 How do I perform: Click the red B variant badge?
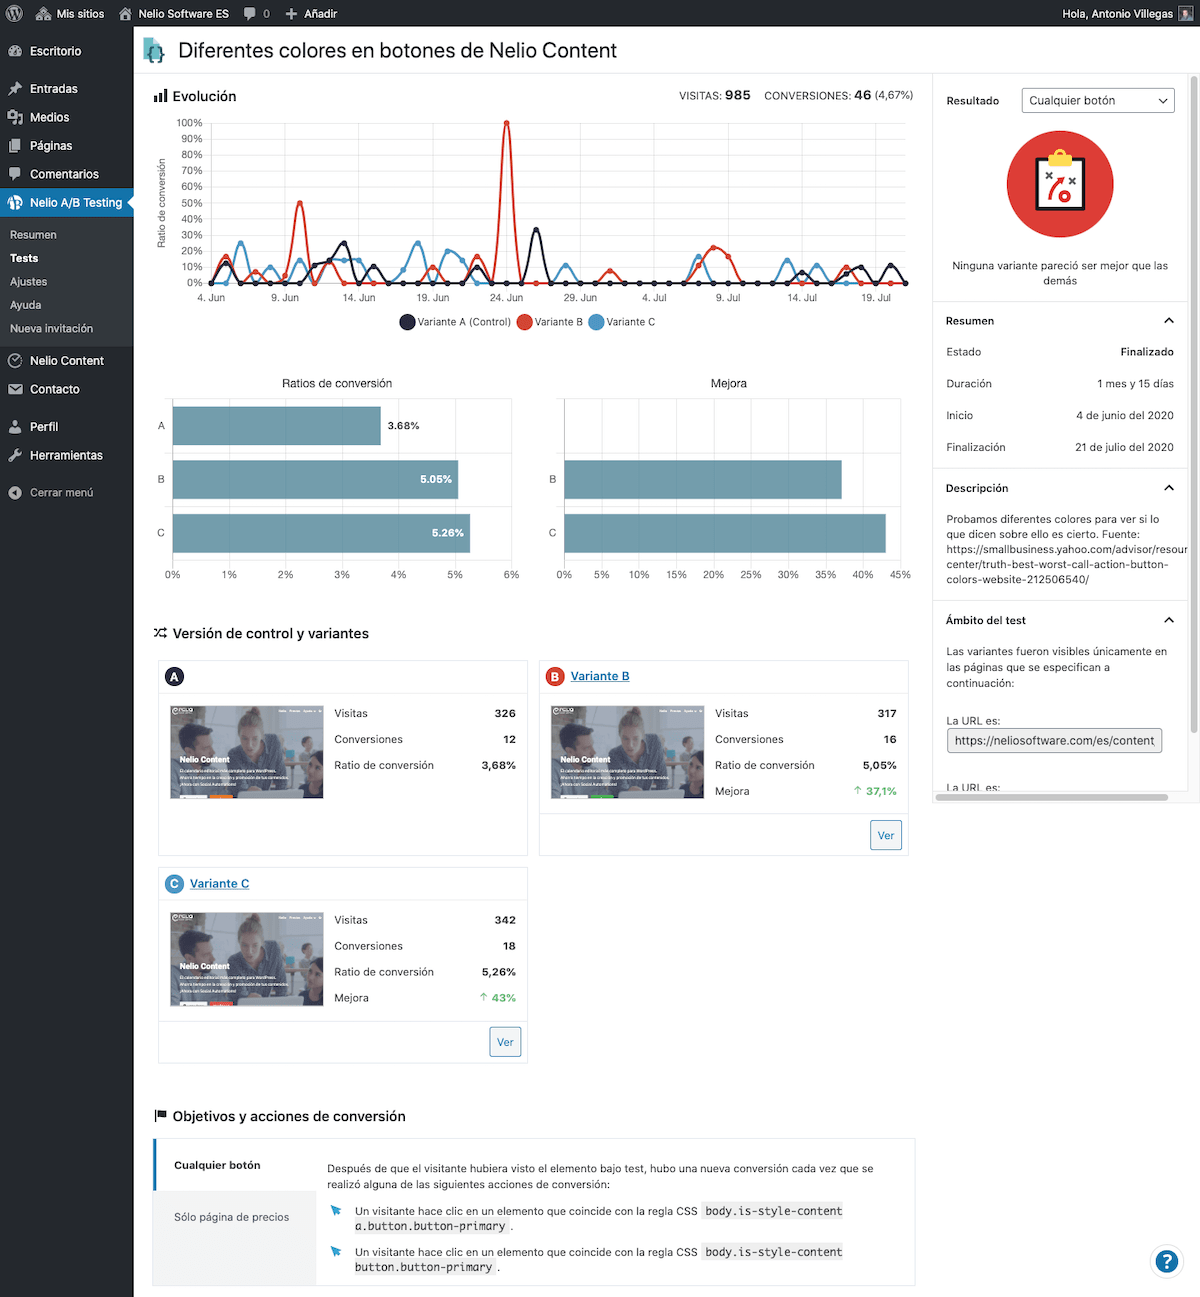pos(555,677)
